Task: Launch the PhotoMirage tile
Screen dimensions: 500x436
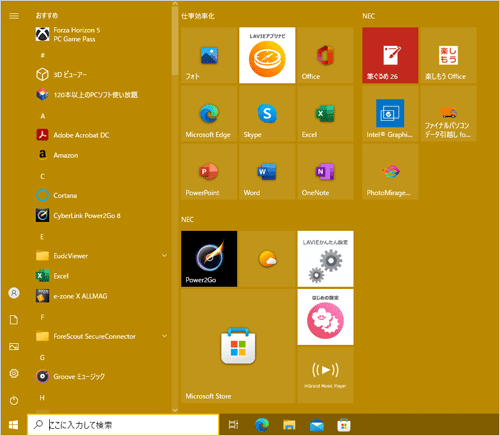Action: [390, 172]
